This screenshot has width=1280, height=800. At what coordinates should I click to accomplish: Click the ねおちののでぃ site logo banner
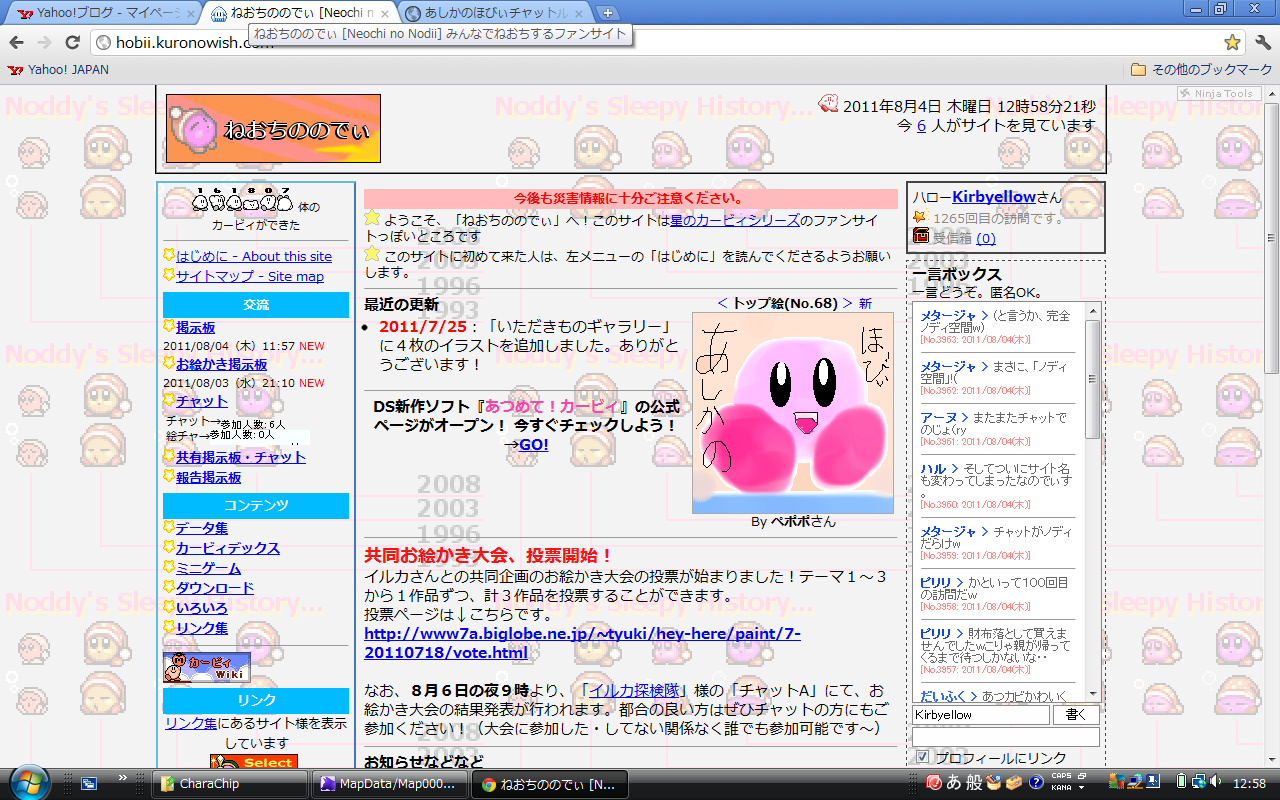pyautogui.click(x=273, y=128)
